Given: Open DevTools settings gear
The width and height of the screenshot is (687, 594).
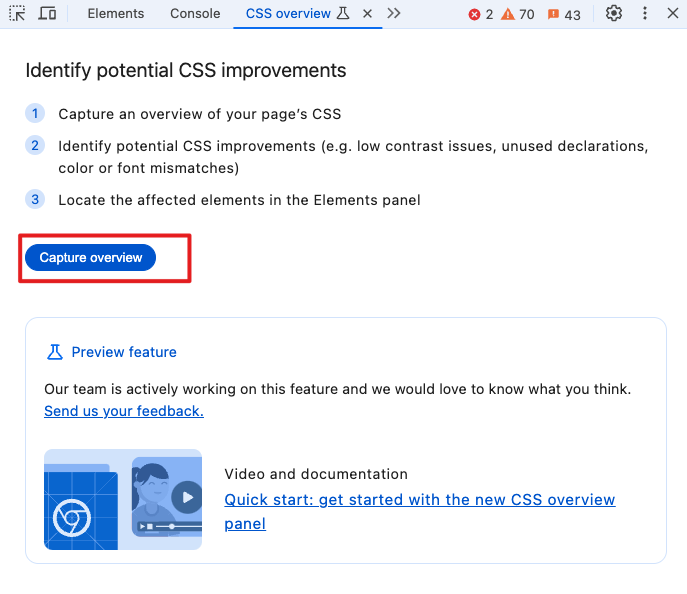Looking at the screenshot, I should click(614, 14).
